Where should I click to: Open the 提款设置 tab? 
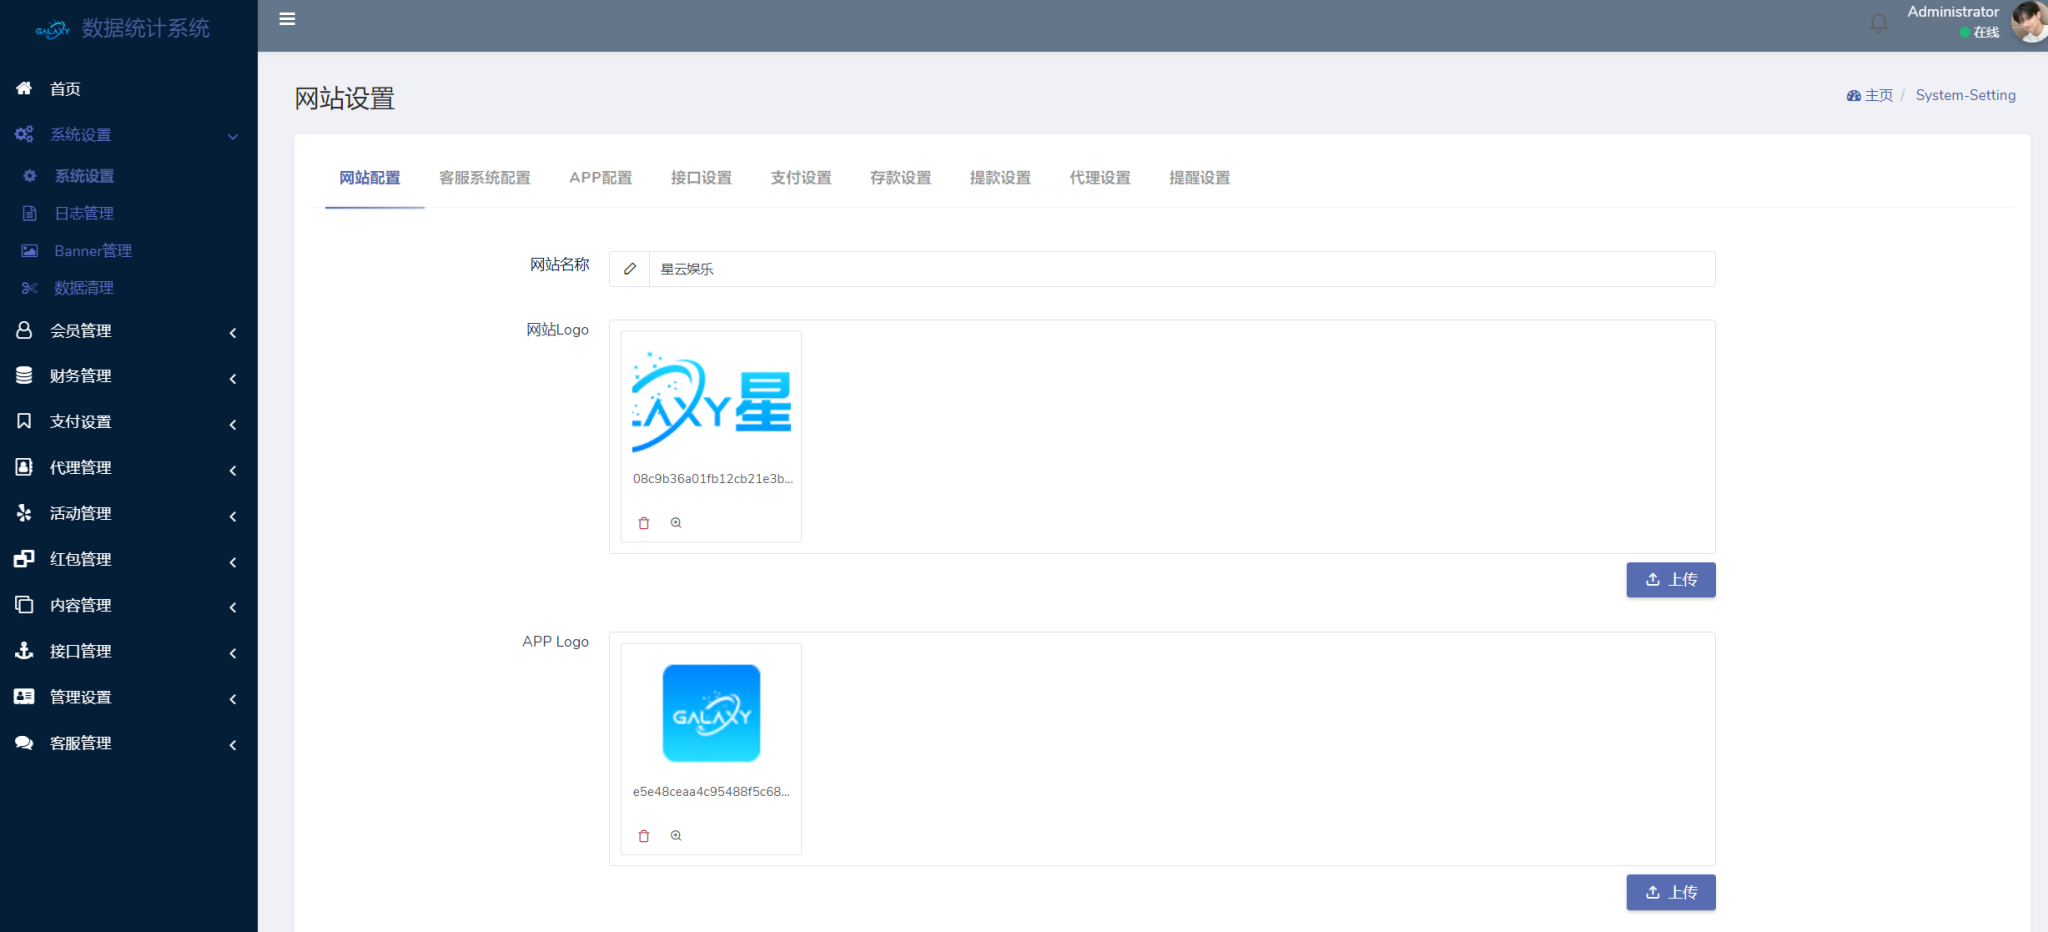1000,178
